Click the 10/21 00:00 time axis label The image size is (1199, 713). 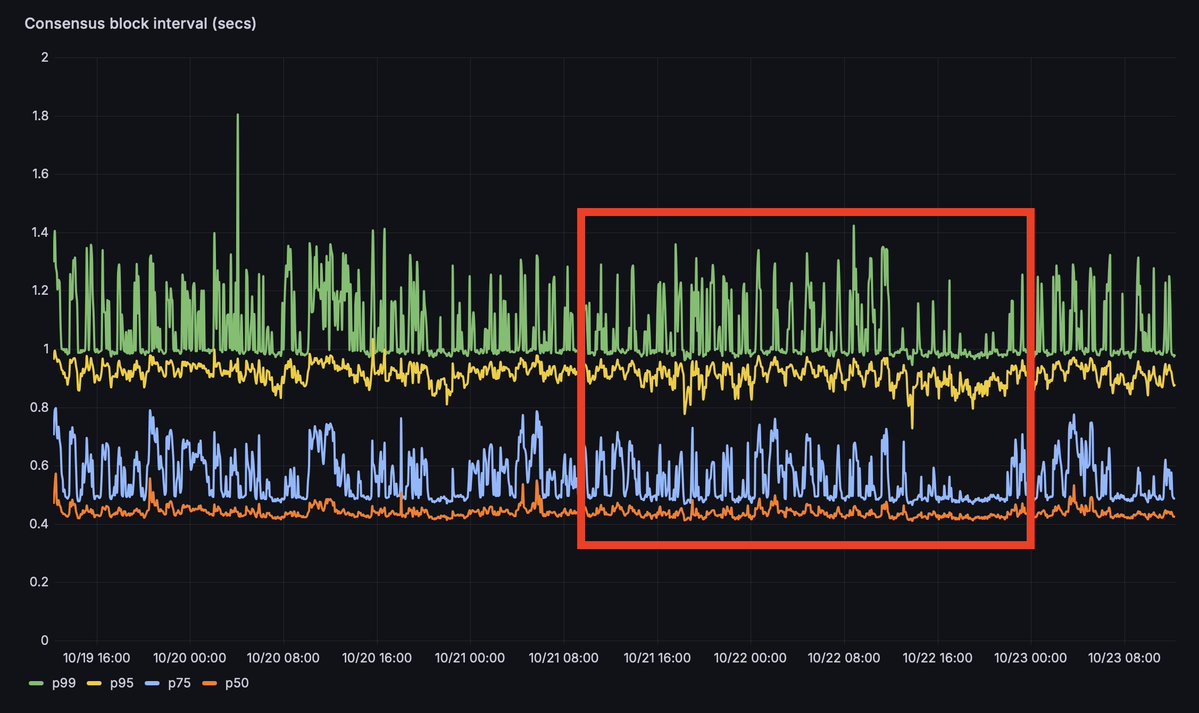(470, 658)
